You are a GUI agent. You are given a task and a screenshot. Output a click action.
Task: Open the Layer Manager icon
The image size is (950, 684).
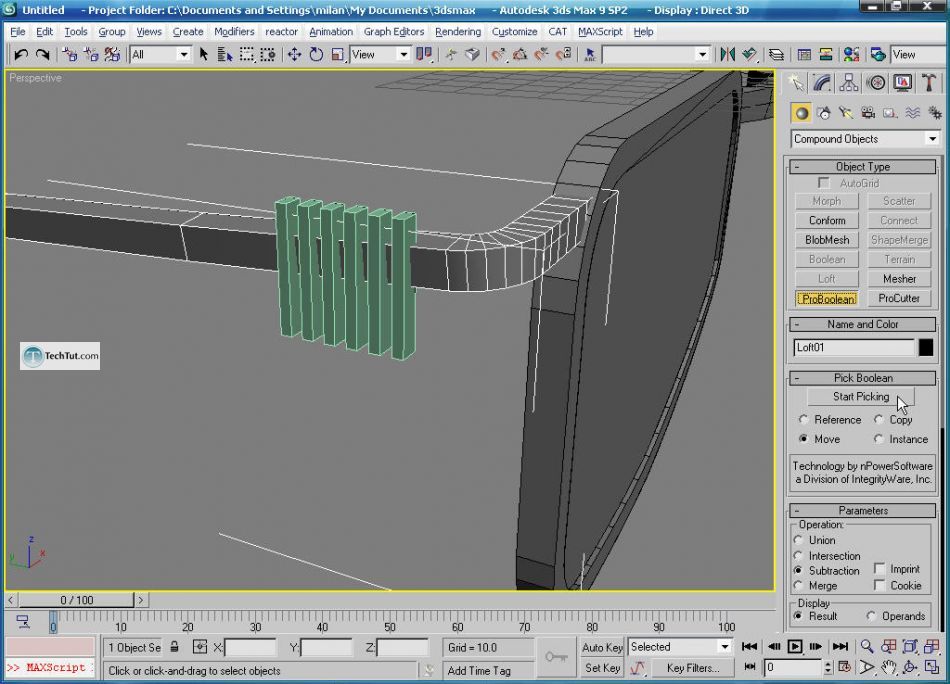click(x=776, y=55)
